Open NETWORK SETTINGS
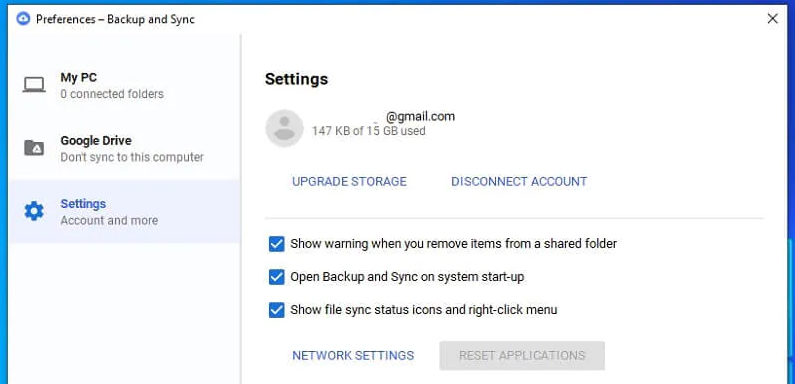This screenshot has width=795, height=384. click(353, 356)
